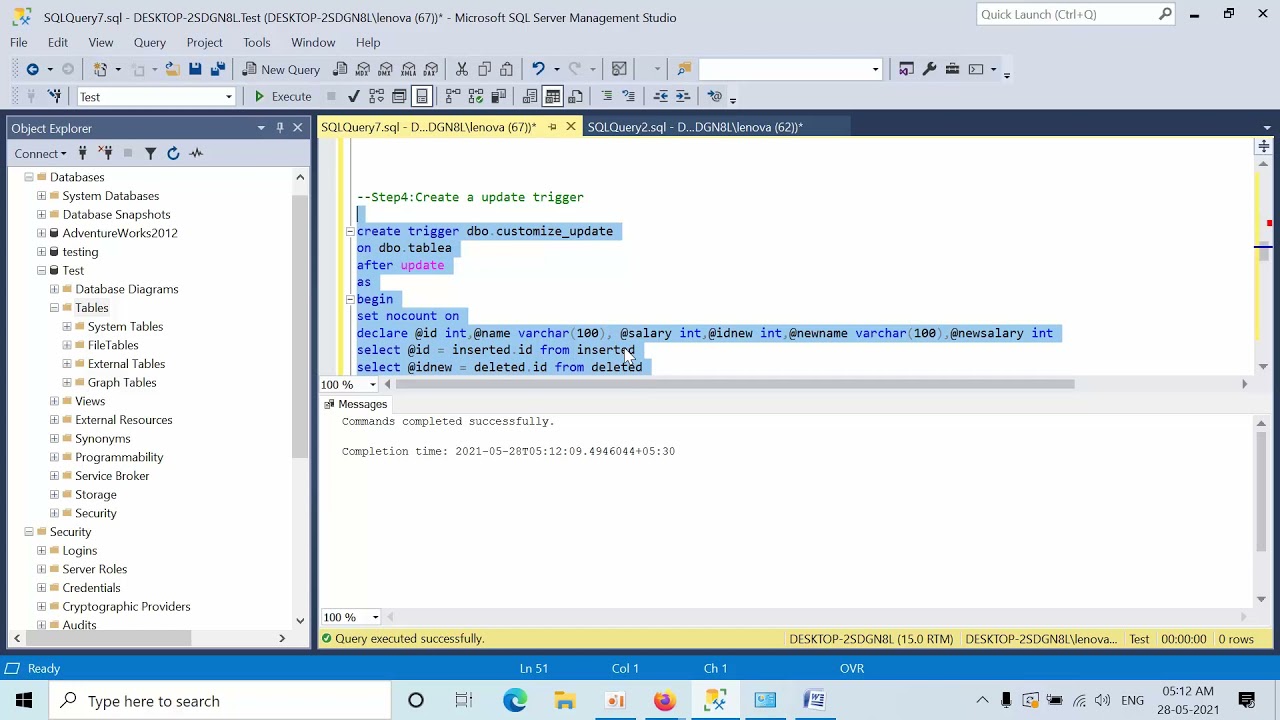Open the editor zoom 100 % dropdown

[x=373, y=385]
